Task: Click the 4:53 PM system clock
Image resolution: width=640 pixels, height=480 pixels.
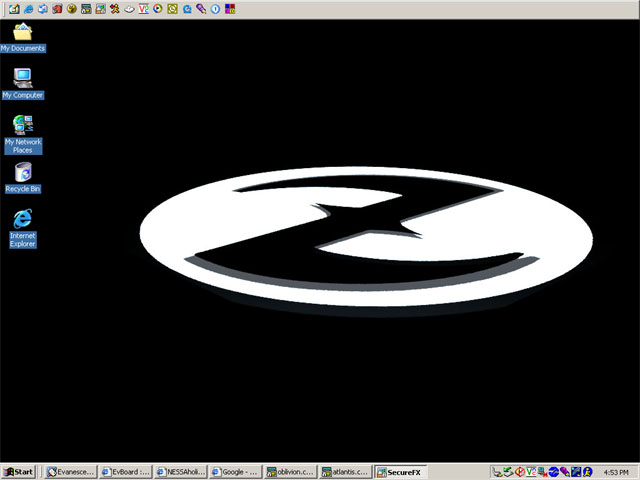Action: [616, 473]
